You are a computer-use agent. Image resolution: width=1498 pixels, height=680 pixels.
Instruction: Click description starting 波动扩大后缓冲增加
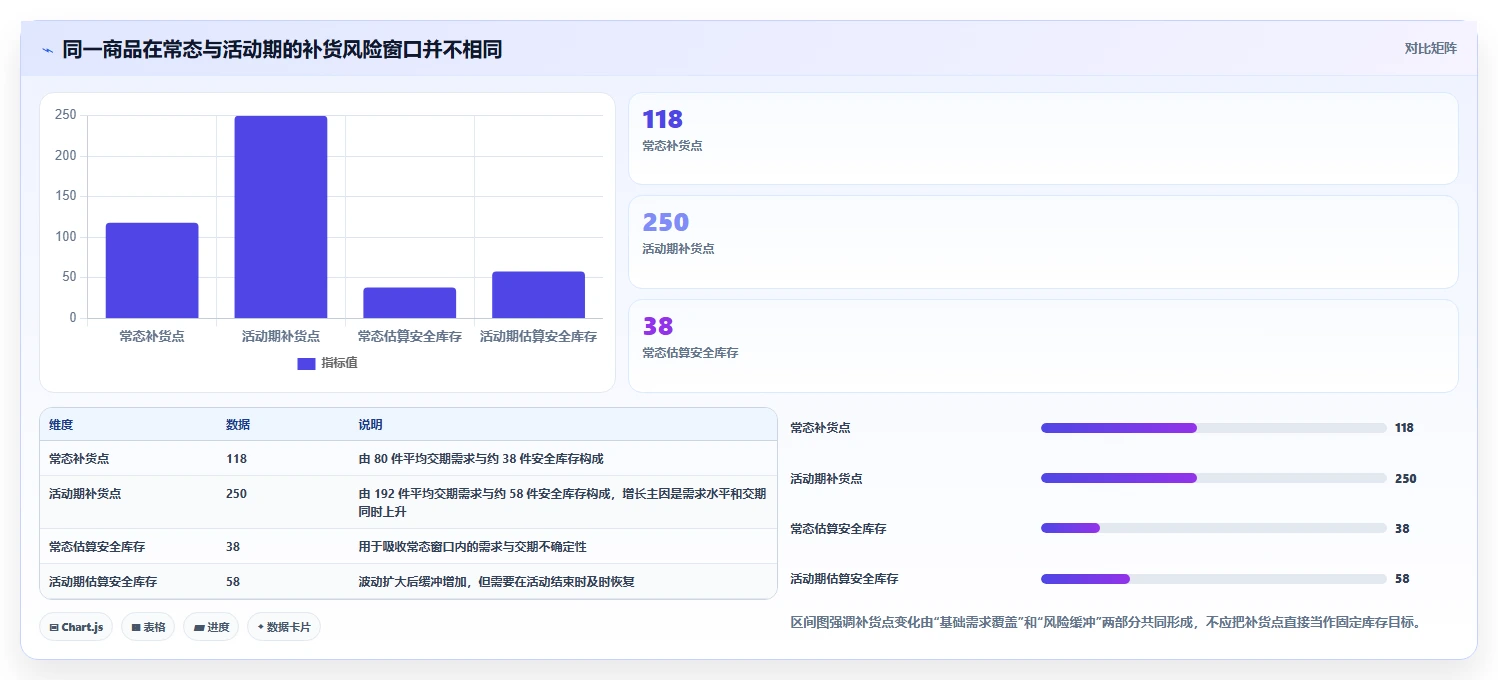tap(497, 582)
